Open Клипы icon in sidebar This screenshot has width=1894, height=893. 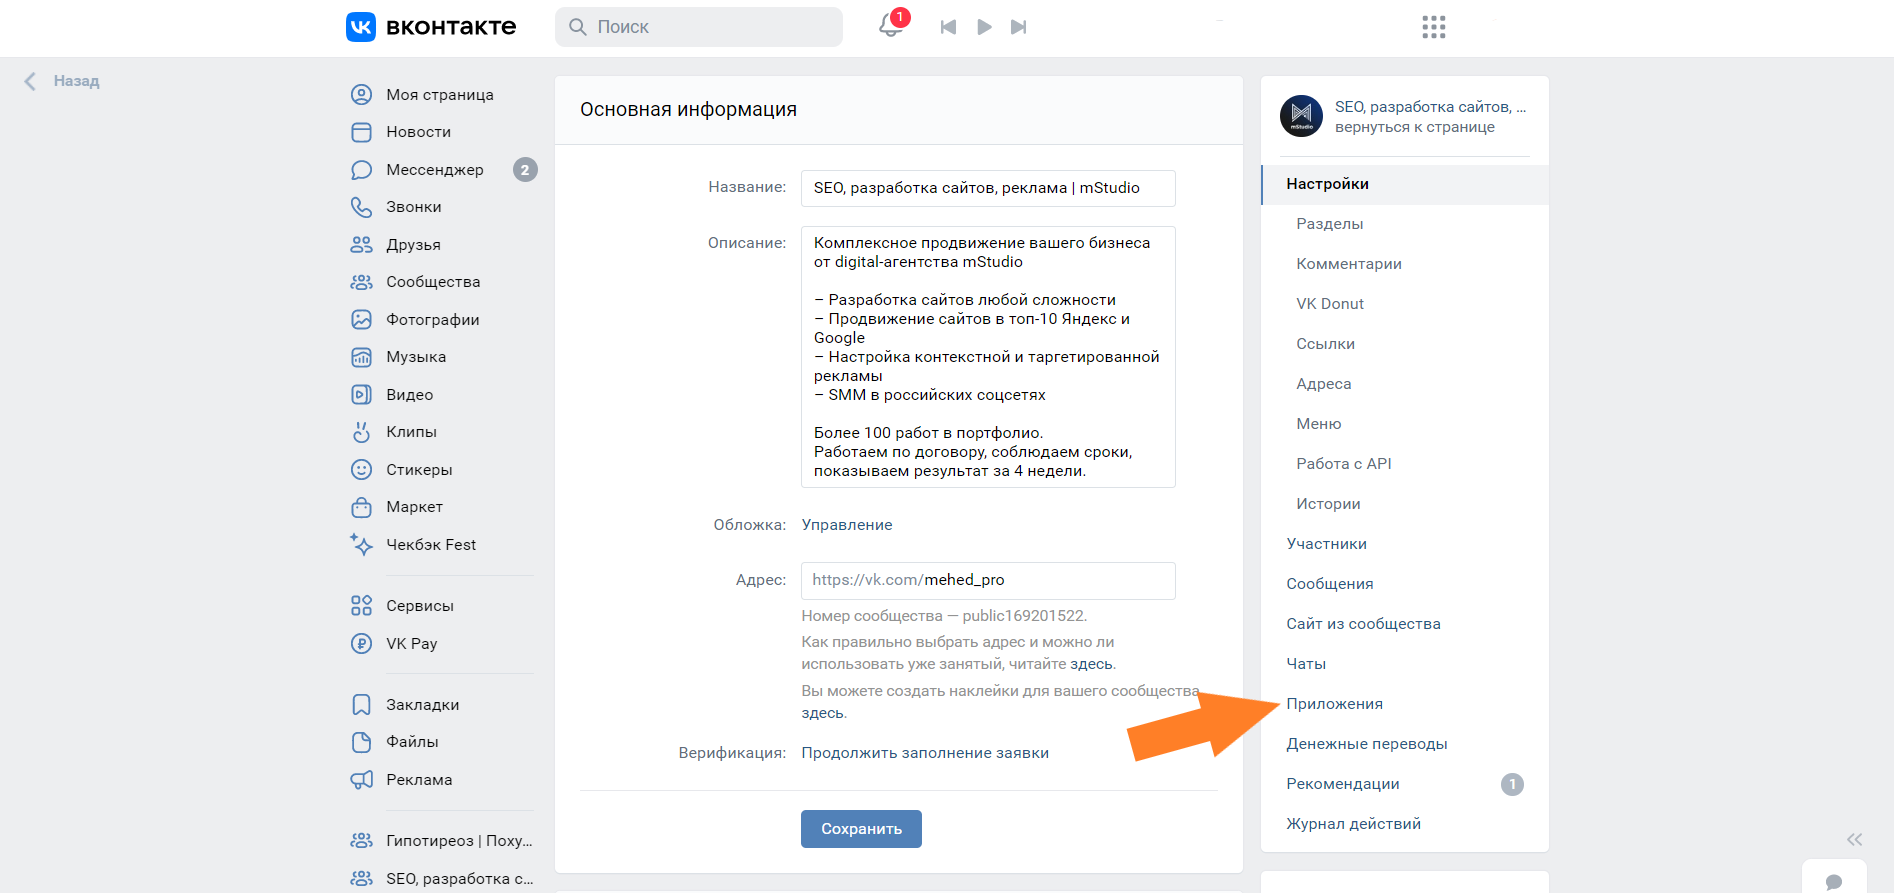pyautogui.click(x=361, y=432)
